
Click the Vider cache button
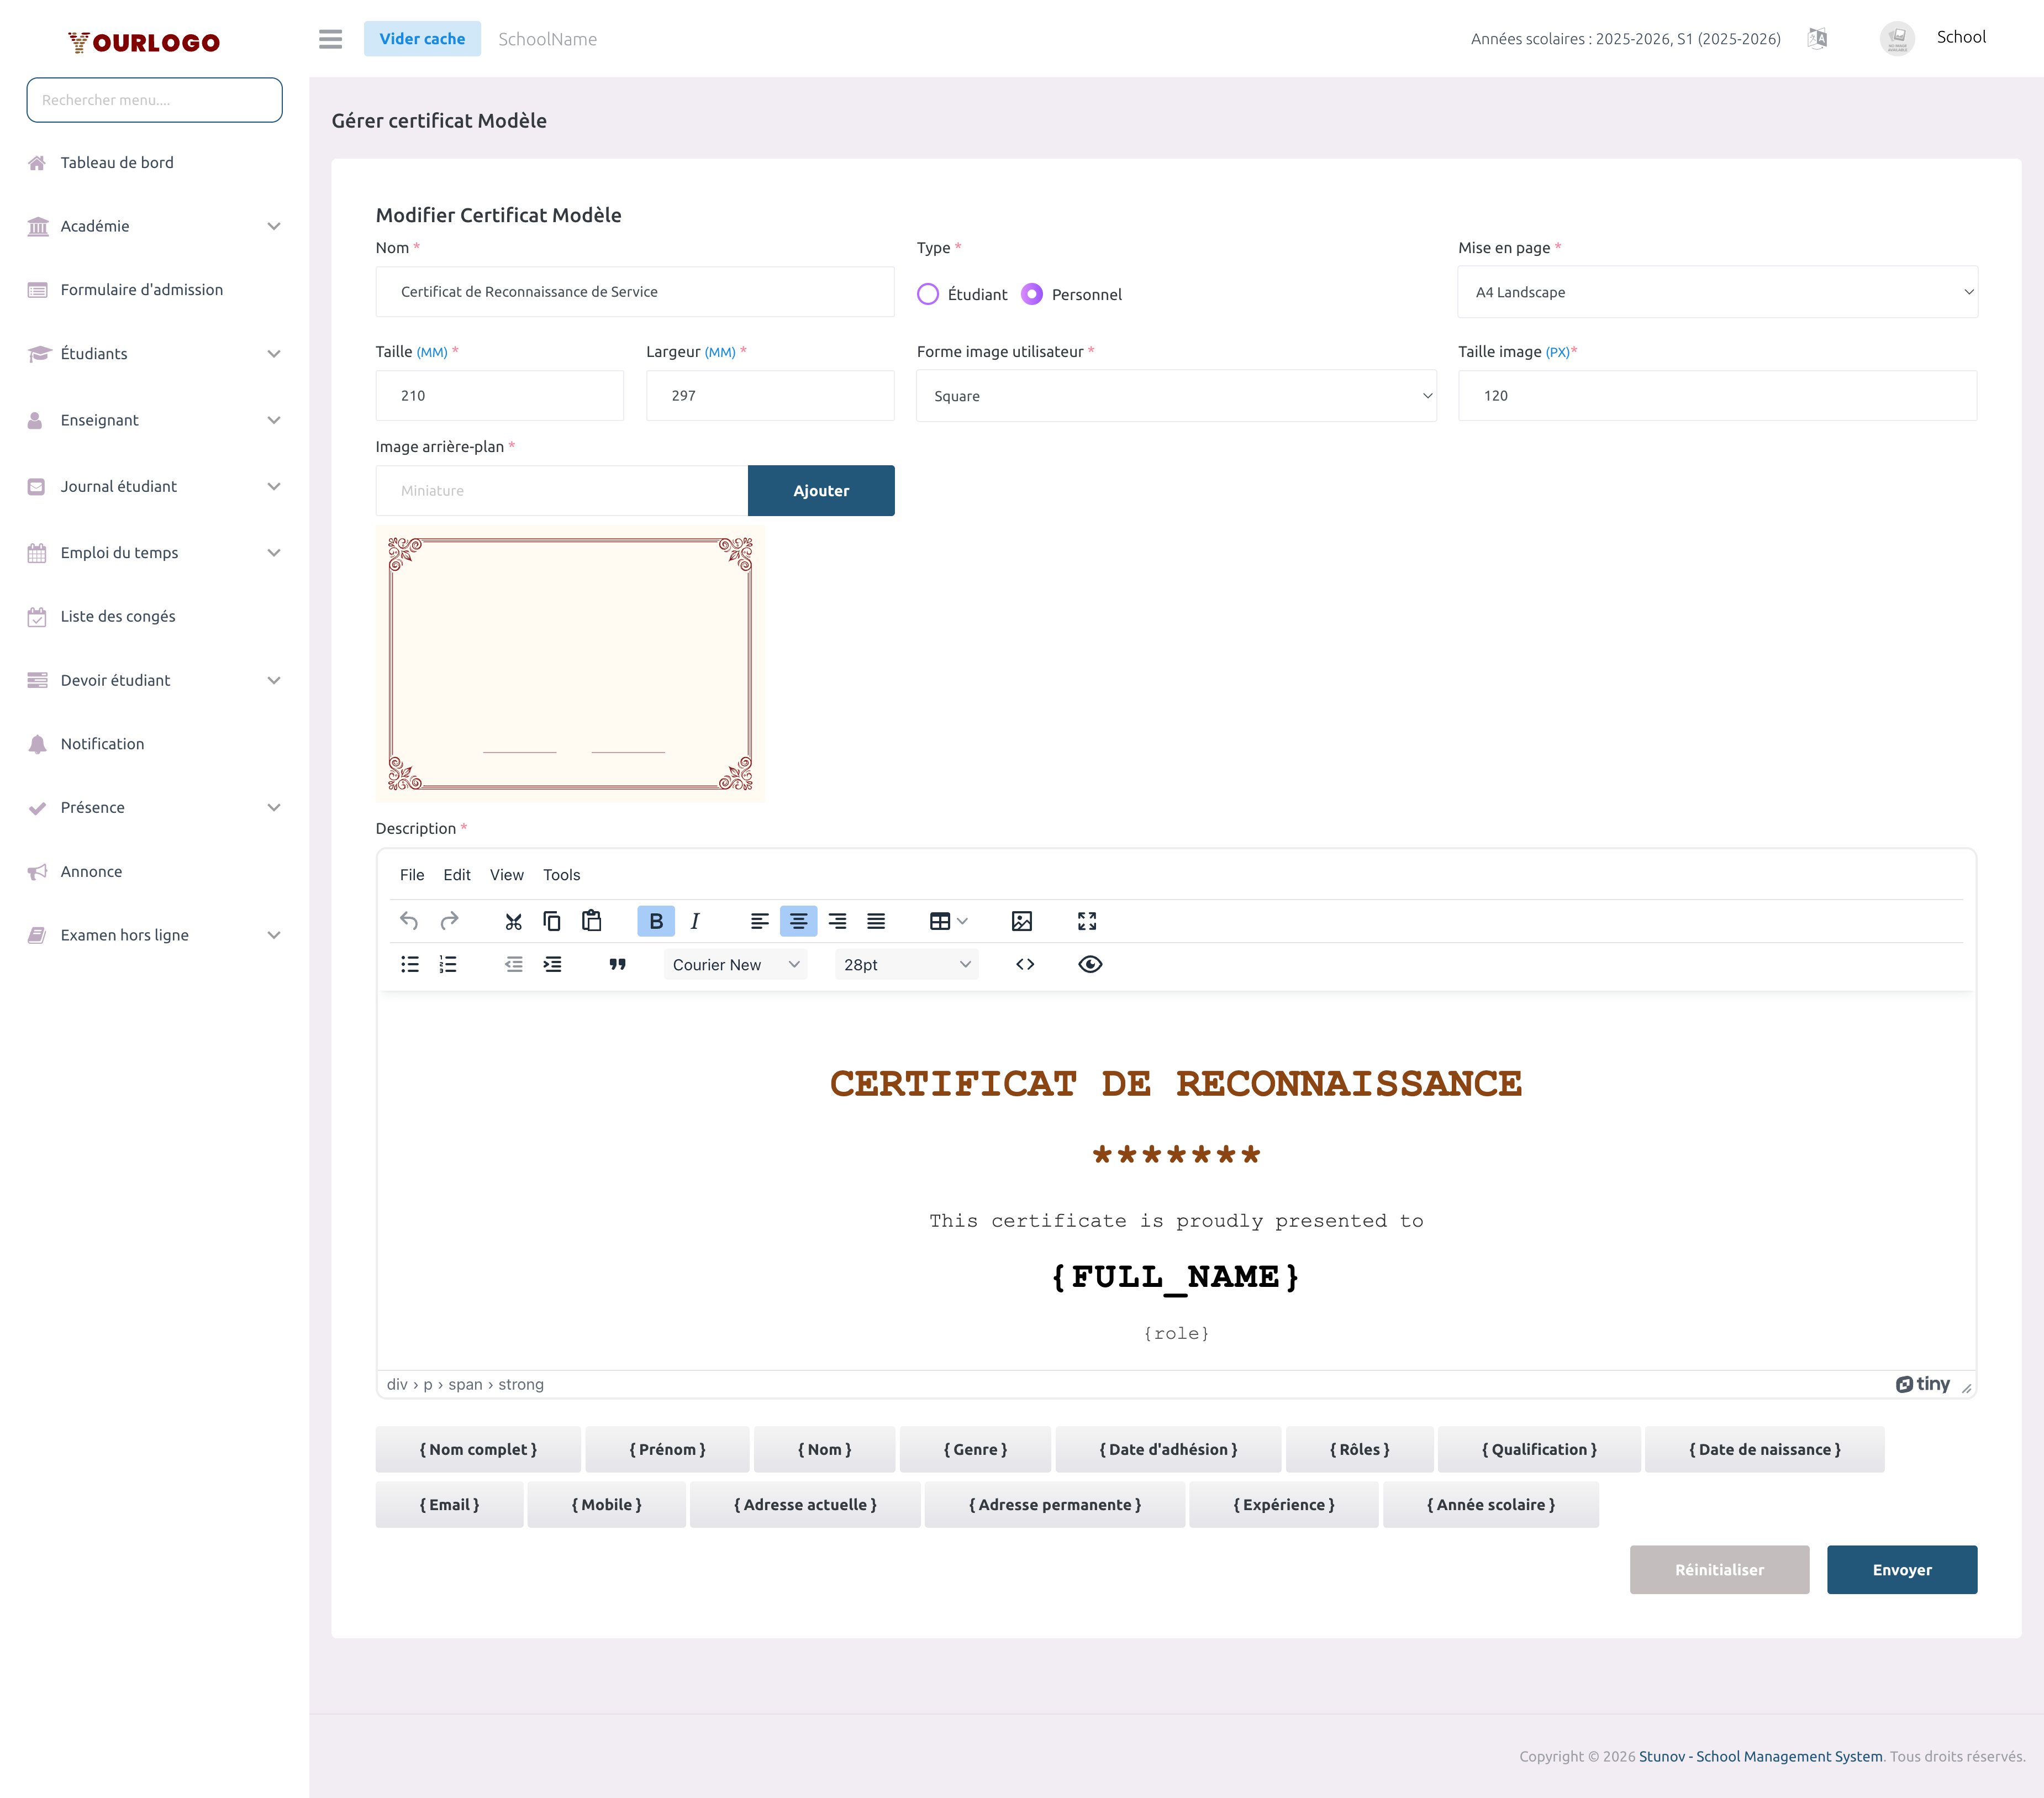click(422, 38)
